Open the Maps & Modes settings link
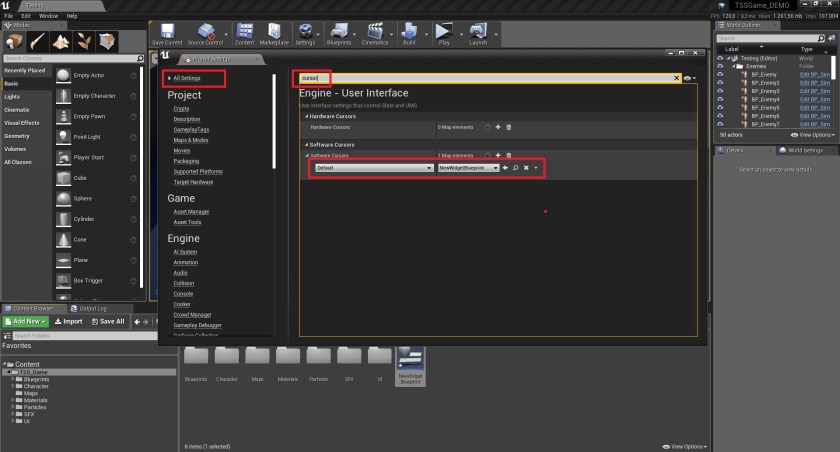The height and width of the screenshot is (452, 840). coord(190,139)
